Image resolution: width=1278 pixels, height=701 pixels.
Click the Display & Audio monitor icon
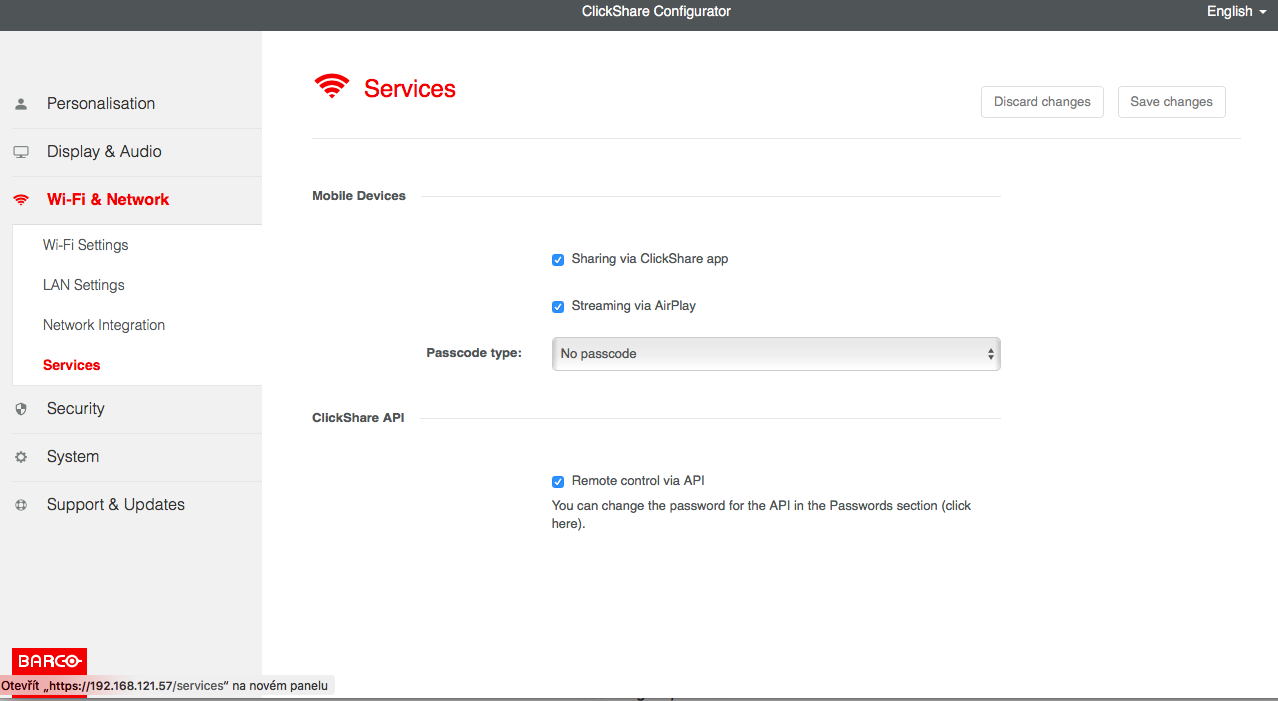click(x=21, y=152)
